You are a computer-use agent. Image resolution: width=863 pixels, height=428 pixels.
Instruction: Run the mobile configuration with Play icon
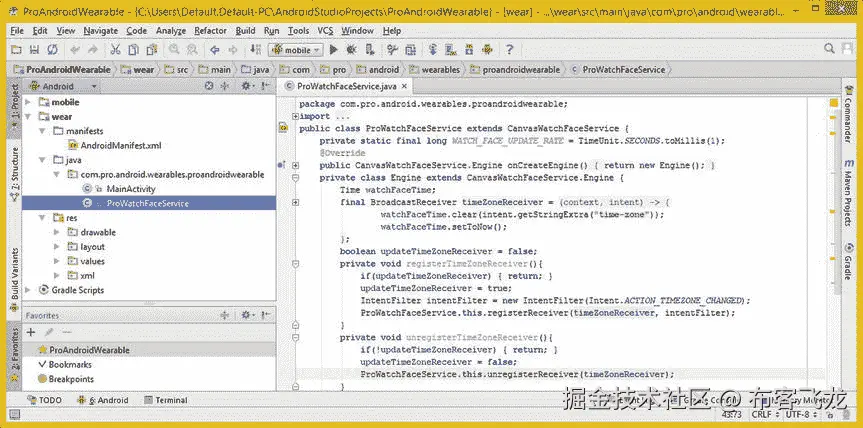pos(333,50)
